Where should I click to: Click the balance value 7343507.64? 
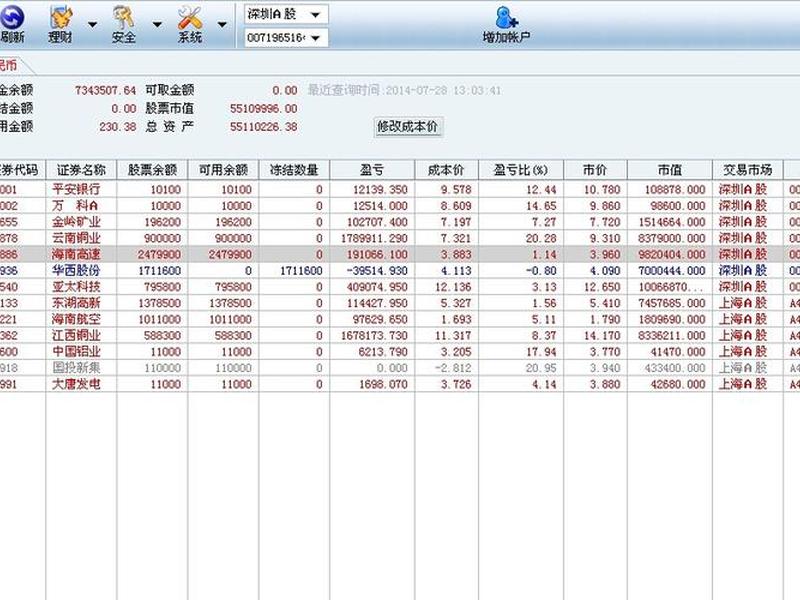[x=106, y=90]
